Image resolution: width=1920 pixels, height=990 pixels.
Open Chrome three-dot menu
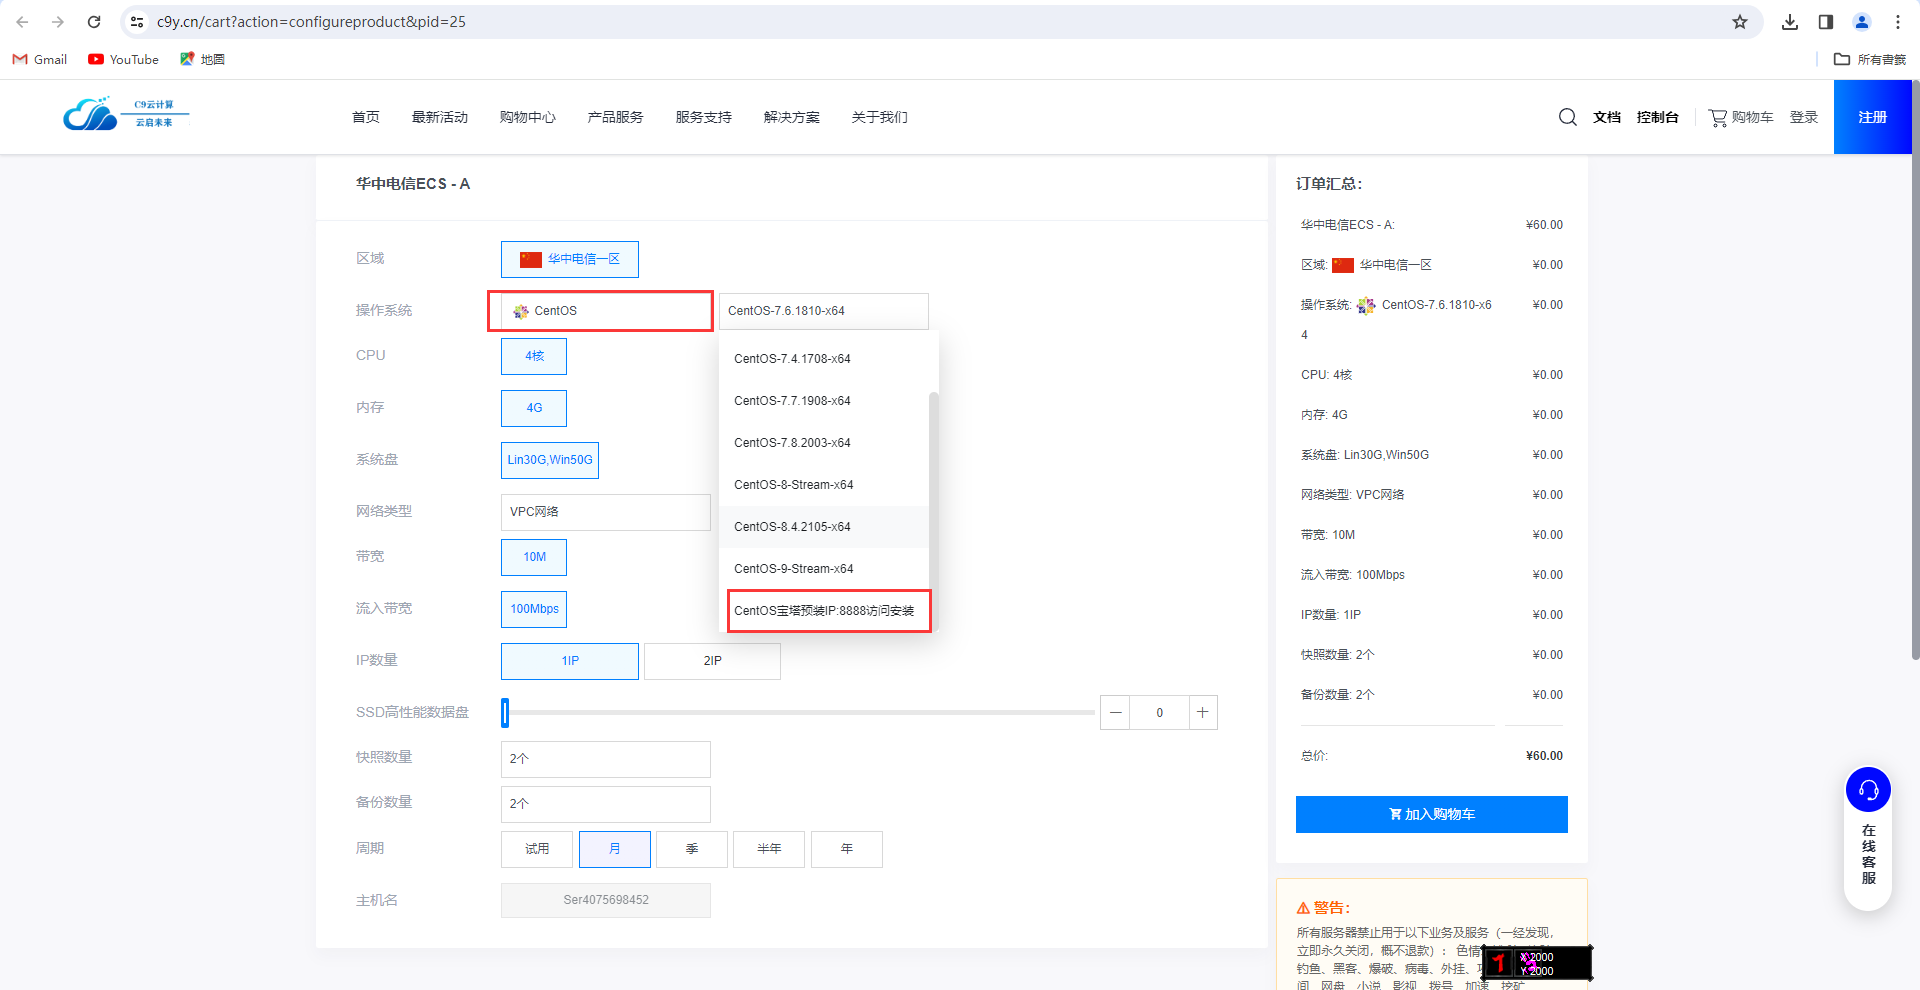[1898, 22]
